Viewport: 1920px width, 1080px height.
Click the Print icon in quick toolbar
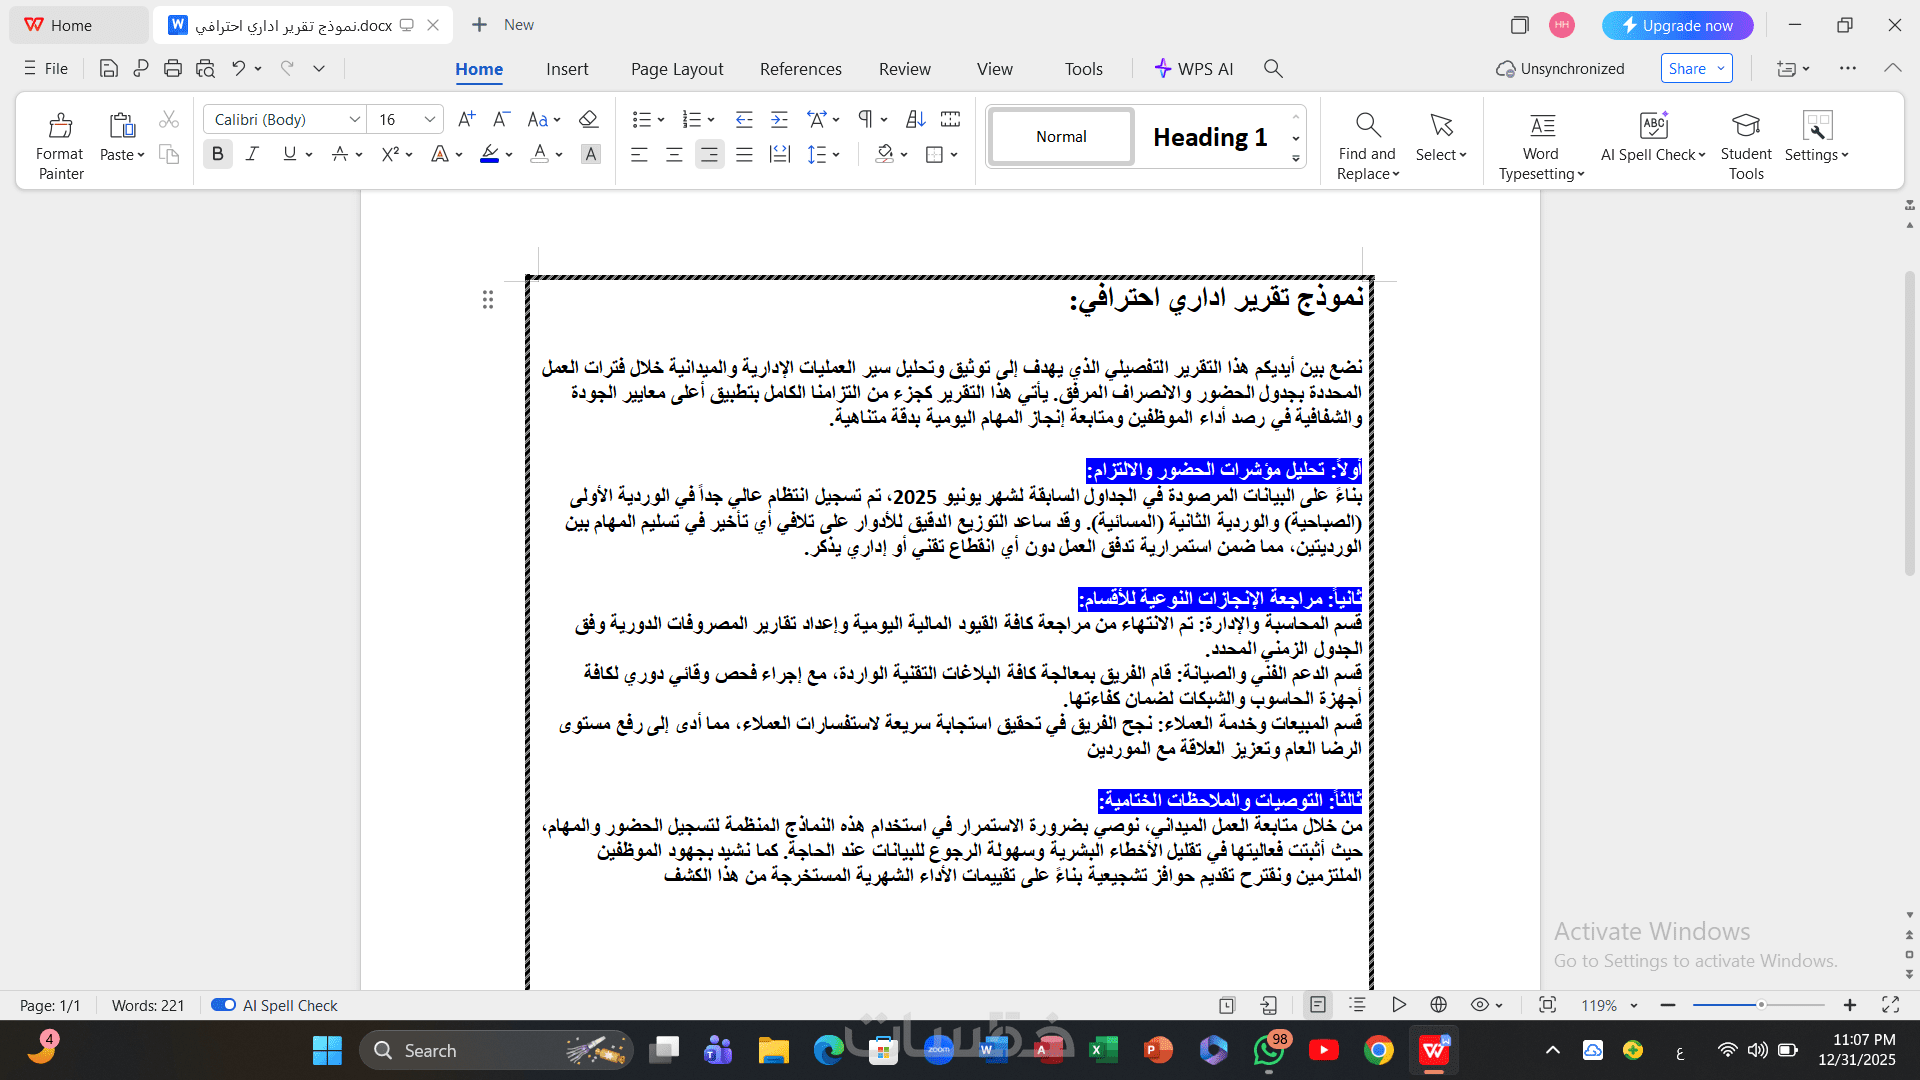(x=173, y=68)
